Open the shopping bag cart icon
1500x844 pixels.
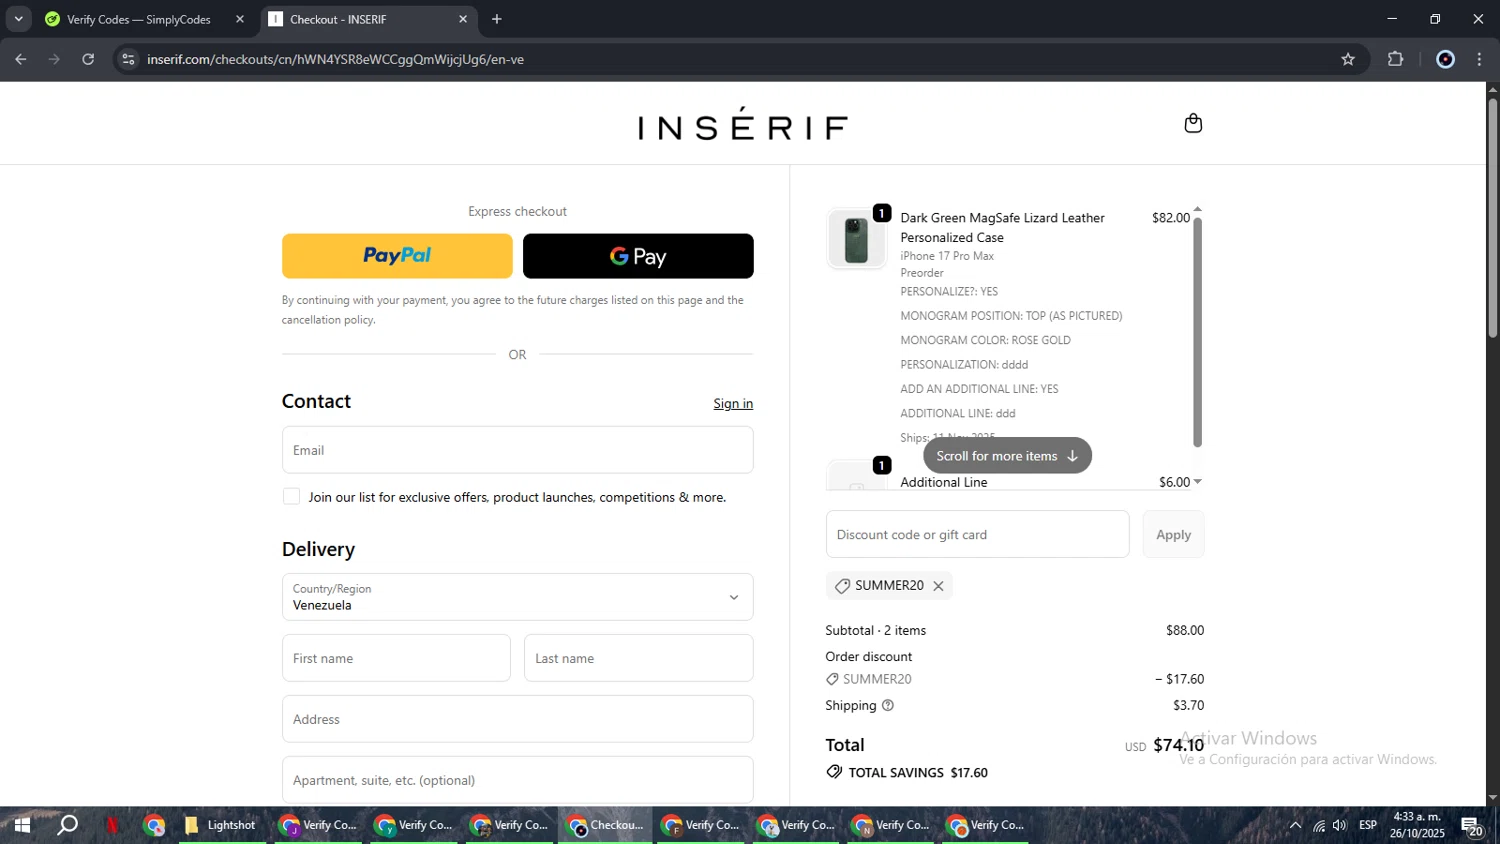coord(1193,123)
